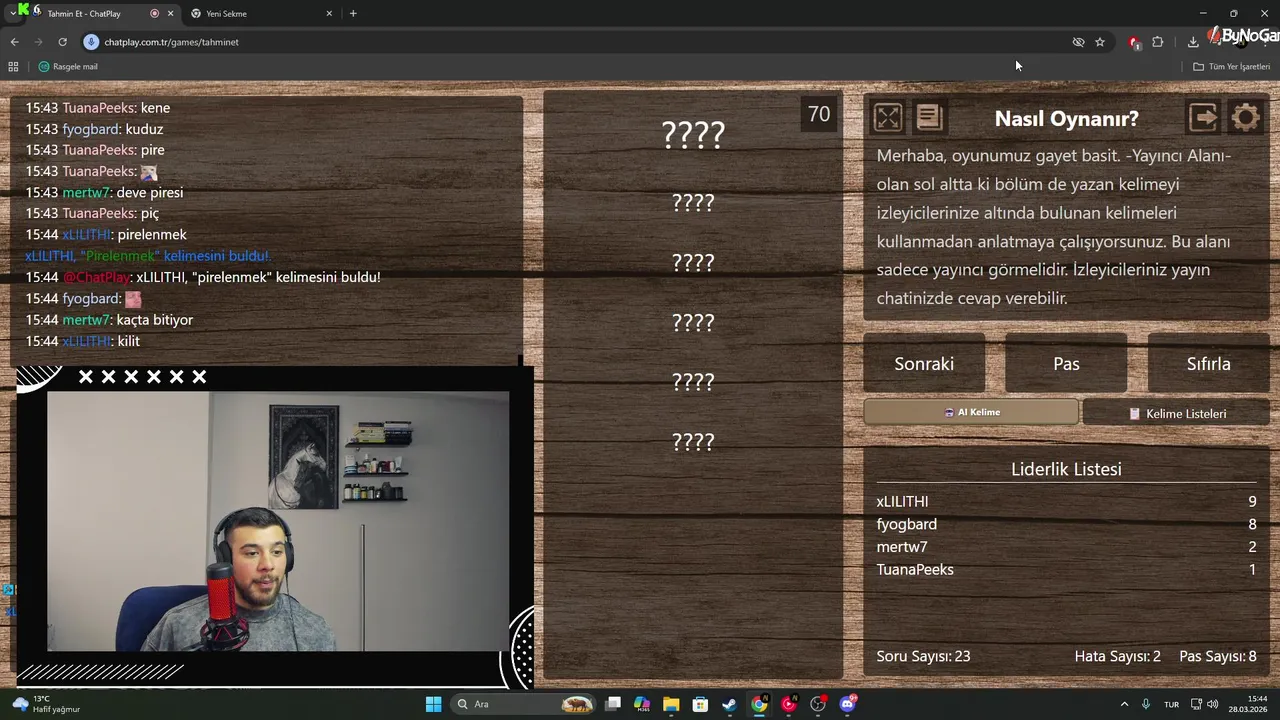Show hidden system tray icons
Screen dimensions: 1280x720
(1124, 704)
